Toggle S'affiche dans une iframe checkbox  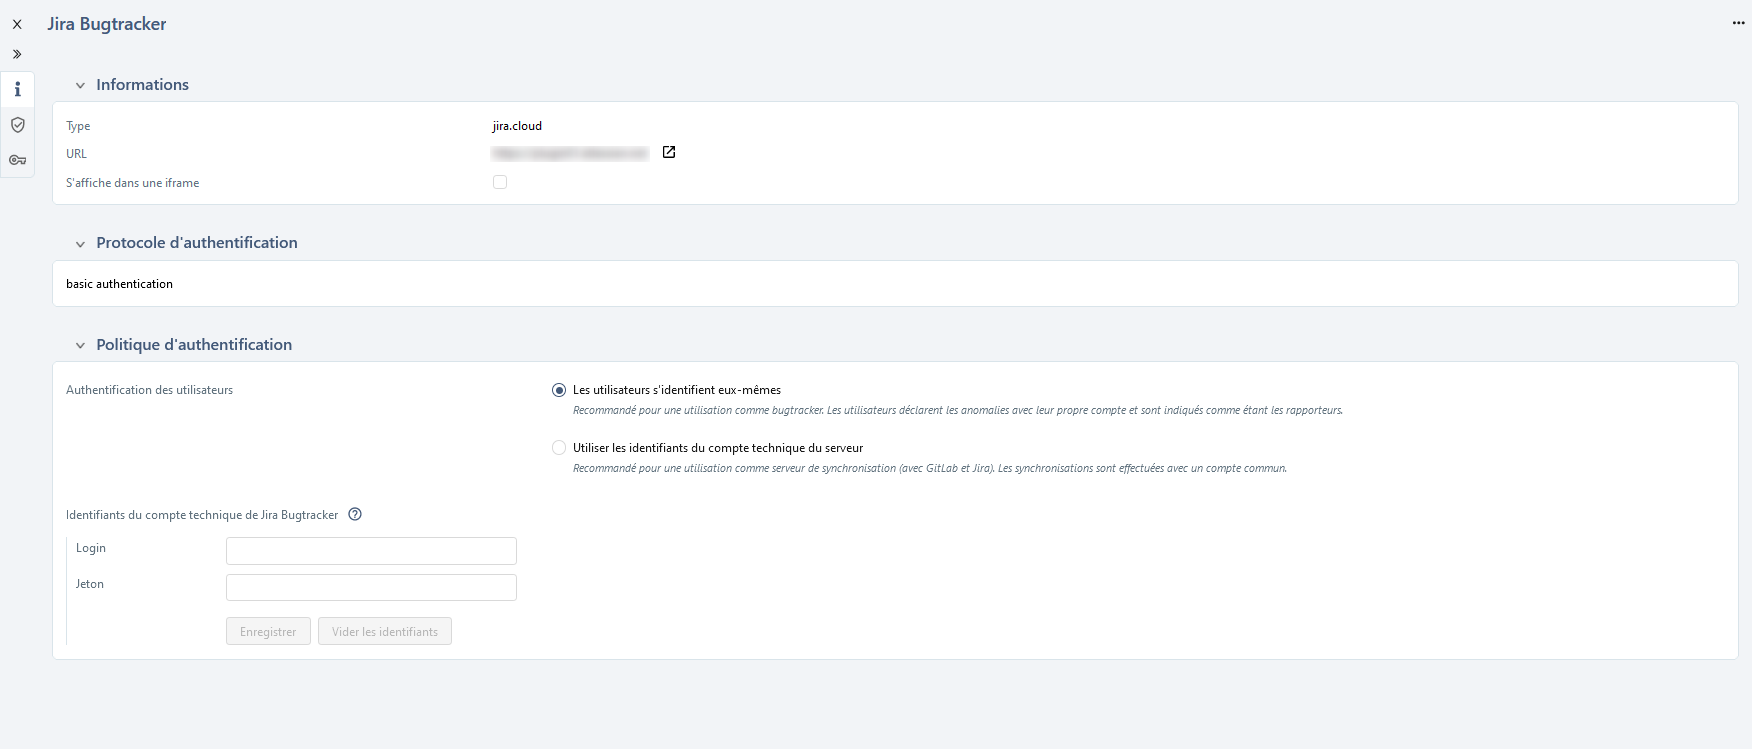[x=500, y=182]
